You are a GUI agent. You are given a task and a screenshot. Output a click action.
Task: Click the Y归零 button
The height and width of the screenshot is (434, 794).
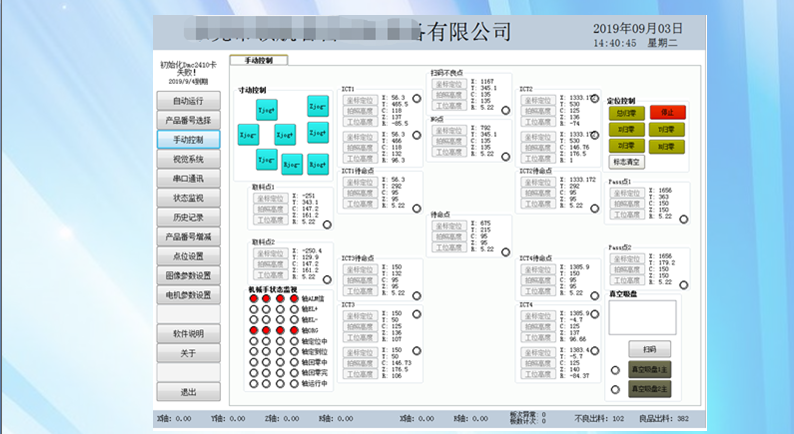point(666,130)
